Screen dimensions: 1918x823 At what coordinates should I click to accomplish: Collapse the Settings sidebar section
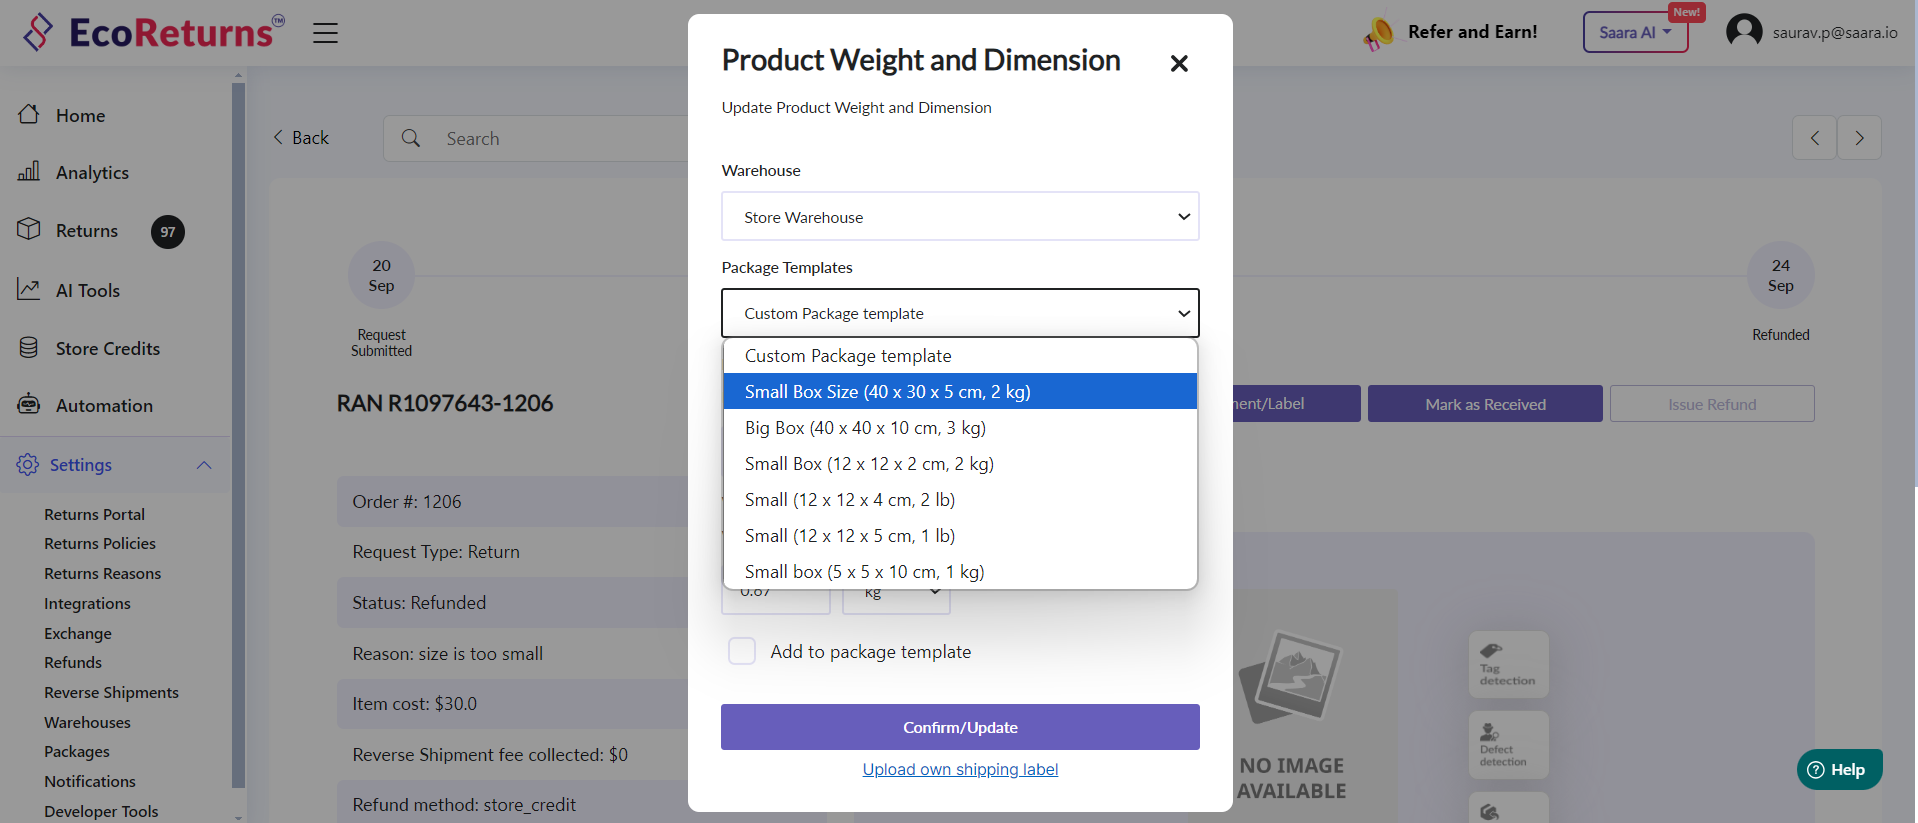tap(204, 465)
